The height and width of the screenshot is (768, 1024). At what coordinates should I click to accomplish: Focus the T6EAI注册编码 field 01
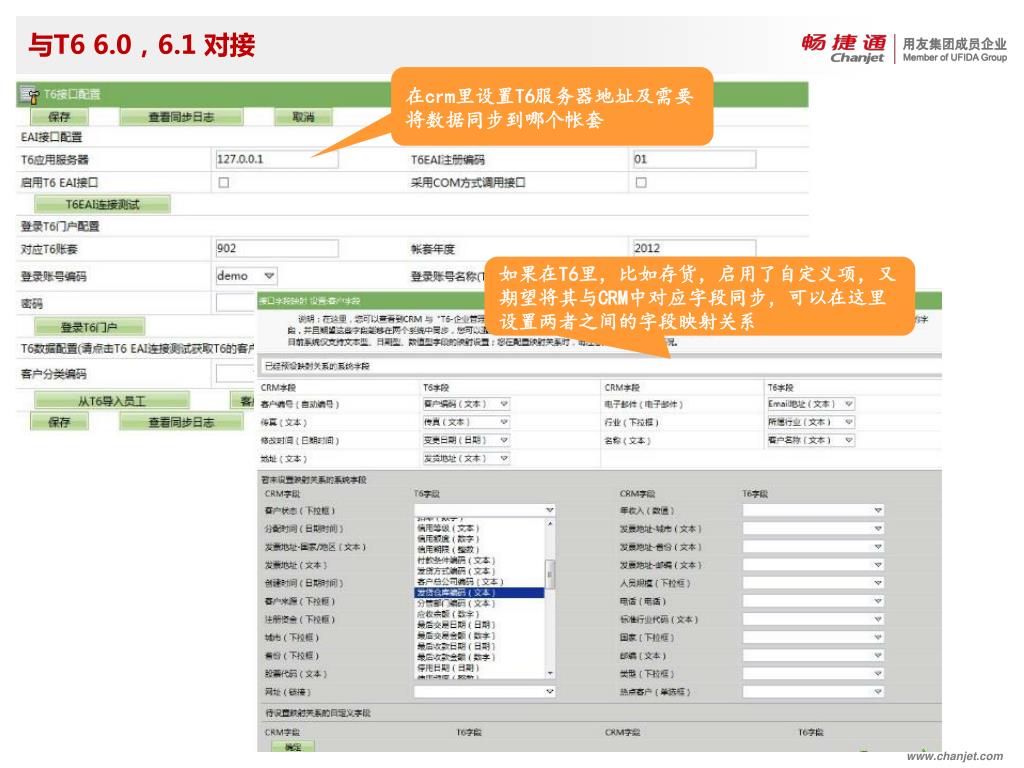(694, 159)
